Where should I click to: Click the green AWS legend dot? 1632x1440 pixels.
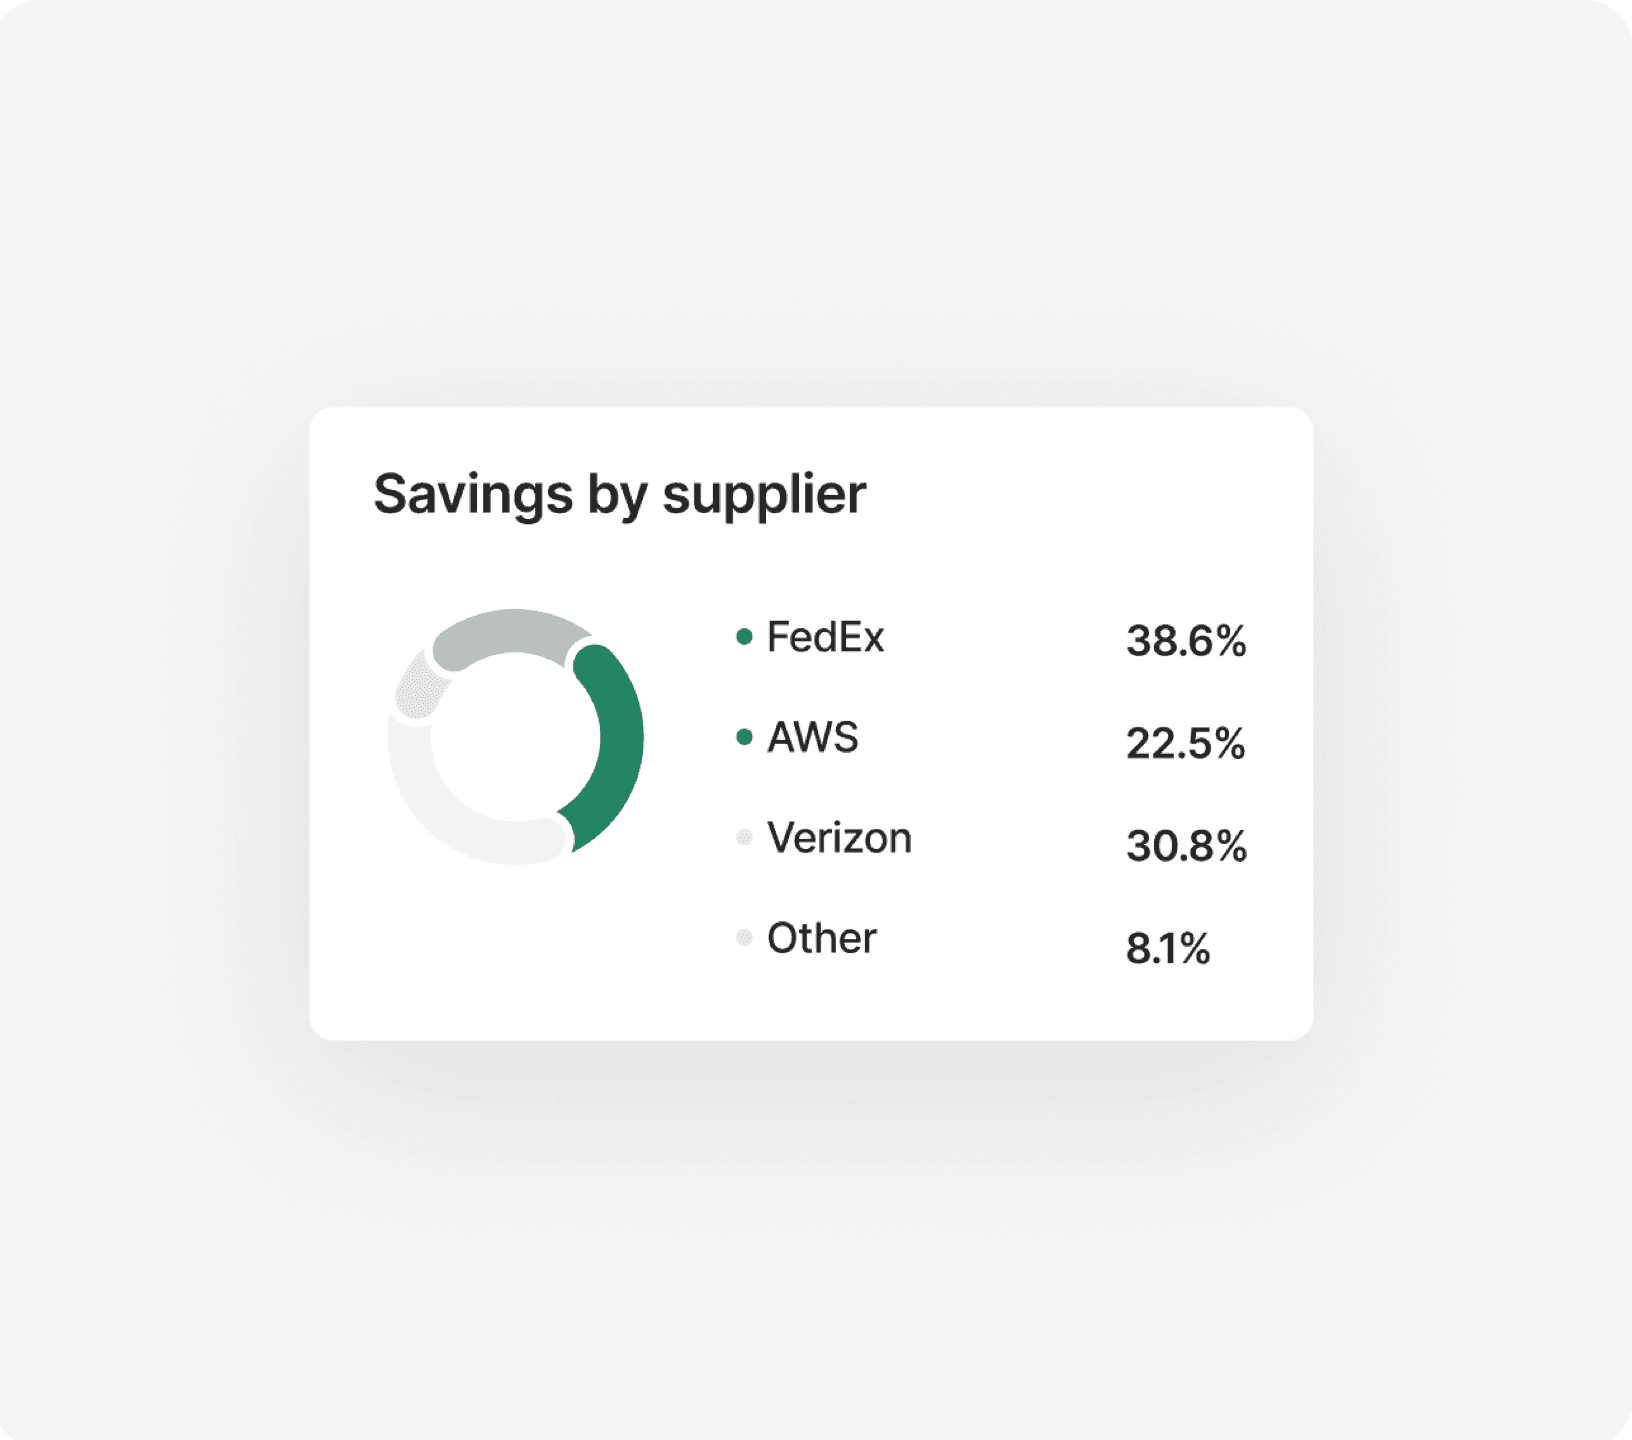[744, 737]
